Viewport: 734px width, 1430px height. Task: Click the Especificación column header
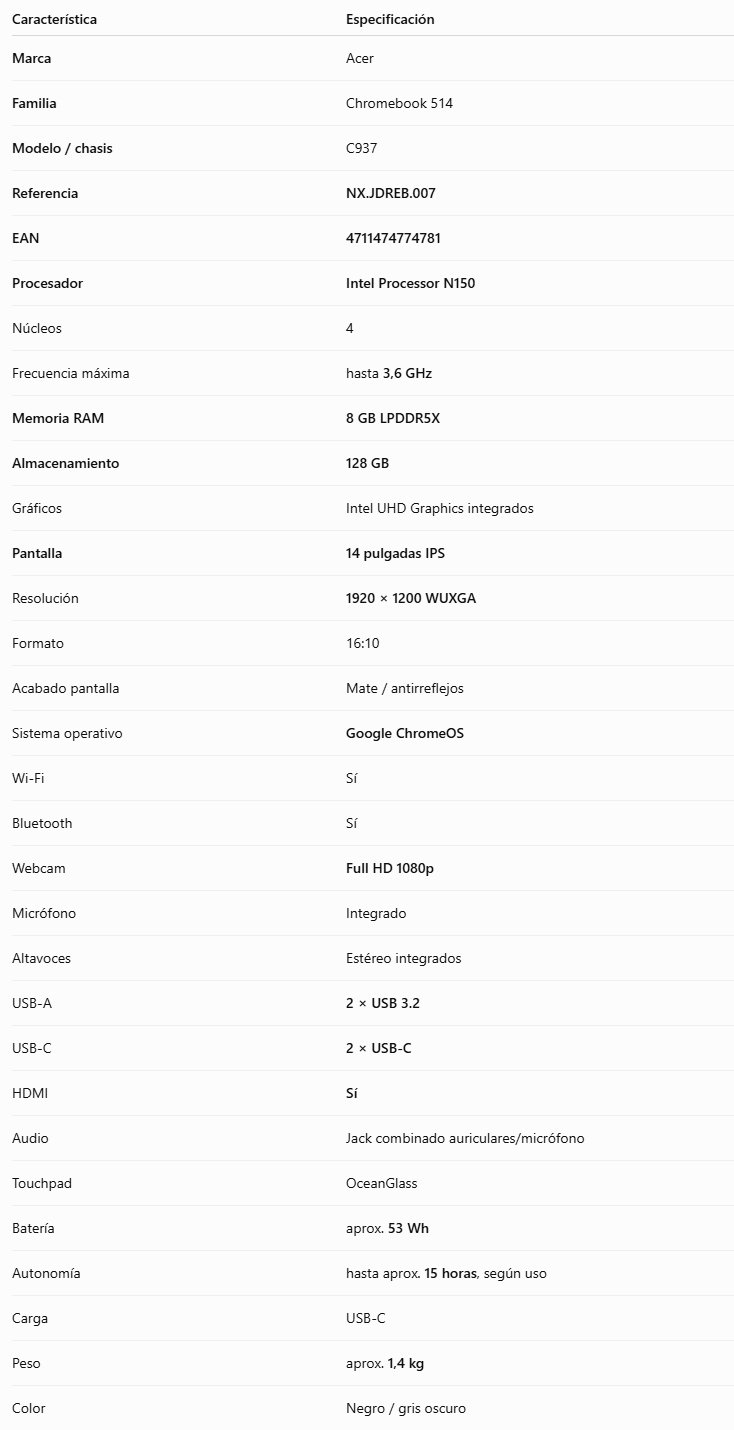pyautogui.click(x=390, y=19)
